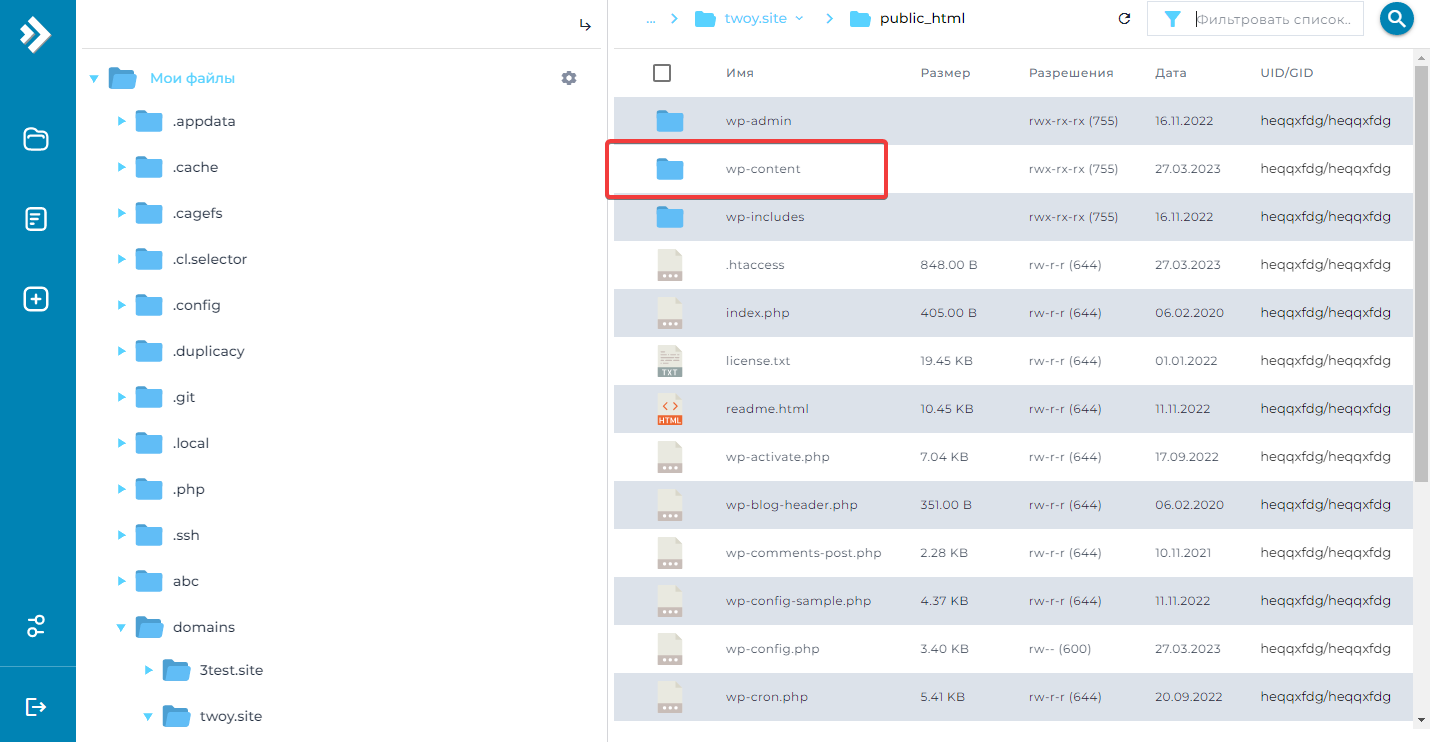The image size is (1430, 742).
Task: Click the gear icon next to Мои файлы
Action: [569, 78]
